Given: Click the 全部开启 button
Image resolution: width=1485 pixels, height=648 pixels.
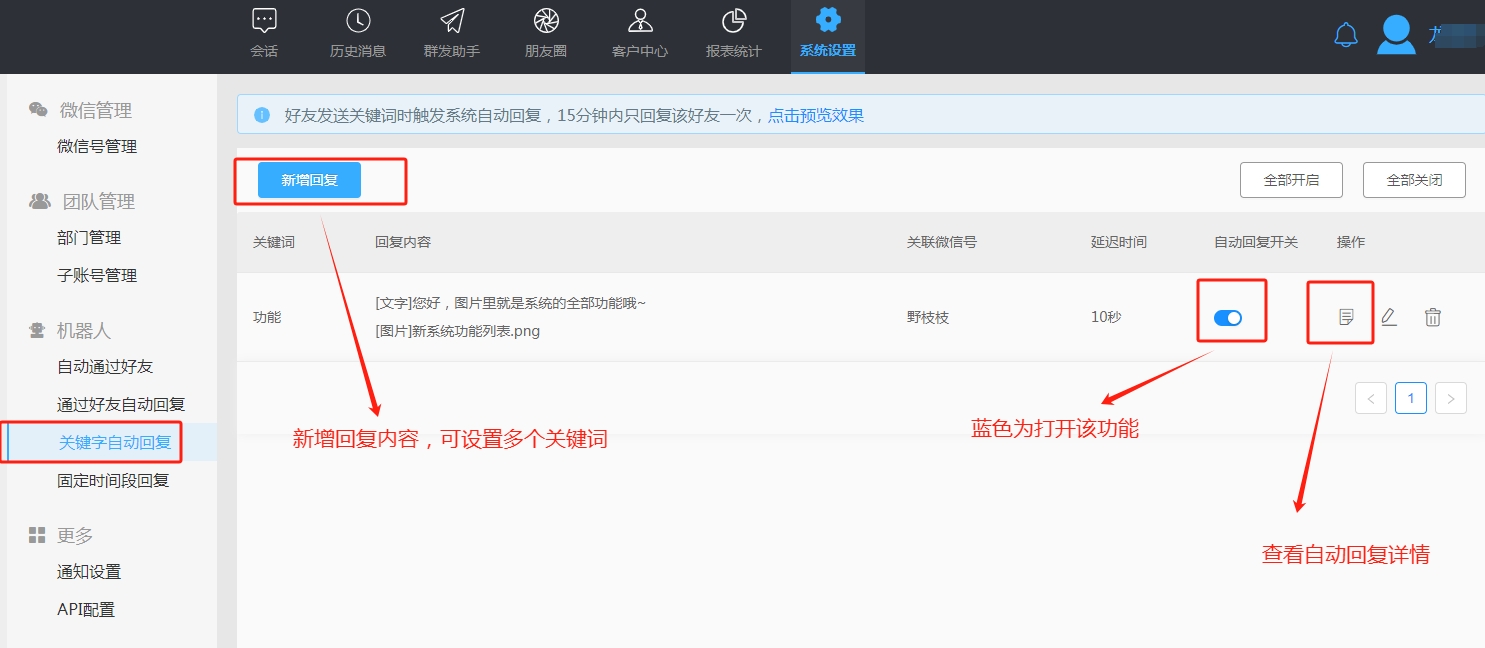Looking at the screenshot, I should pos(1291,180).
